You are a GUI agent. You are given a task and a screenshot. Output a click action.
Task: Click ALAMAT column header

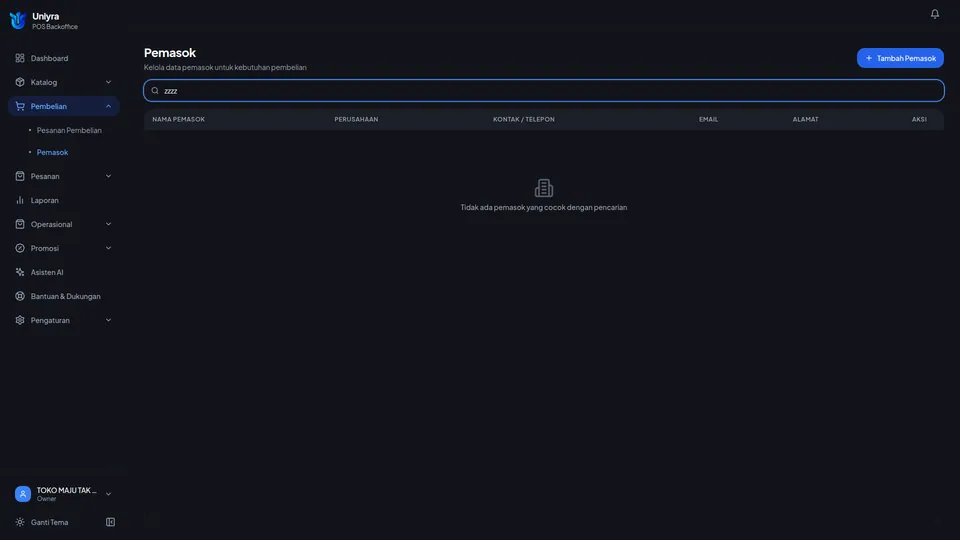click(805, 119)
